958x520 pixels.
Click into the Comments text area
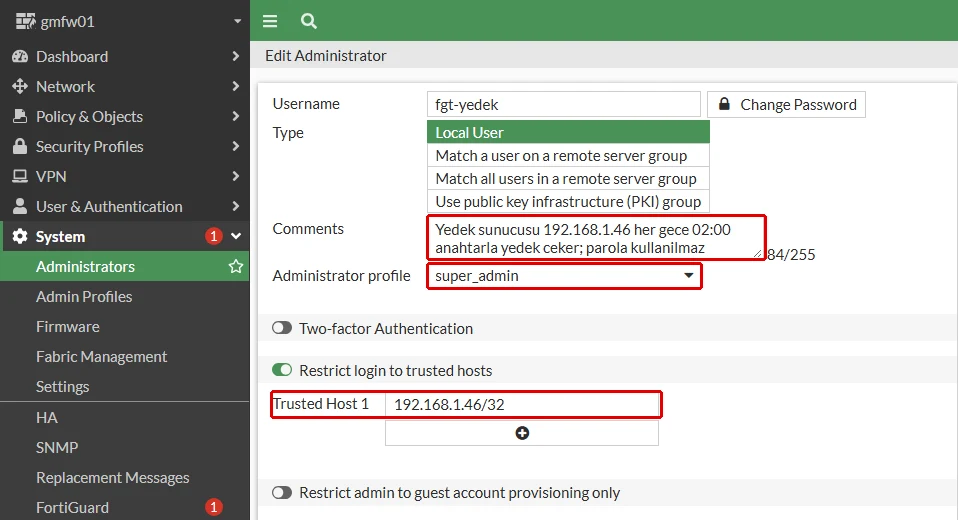596,238
